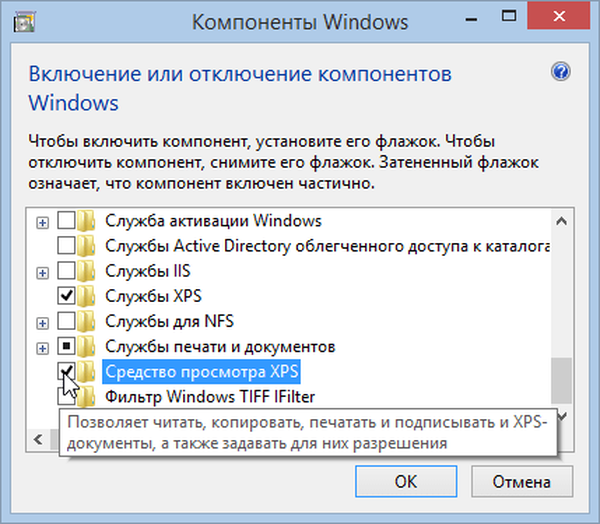Click folder icon beside Службы для NFS

[x=87, y=321]
